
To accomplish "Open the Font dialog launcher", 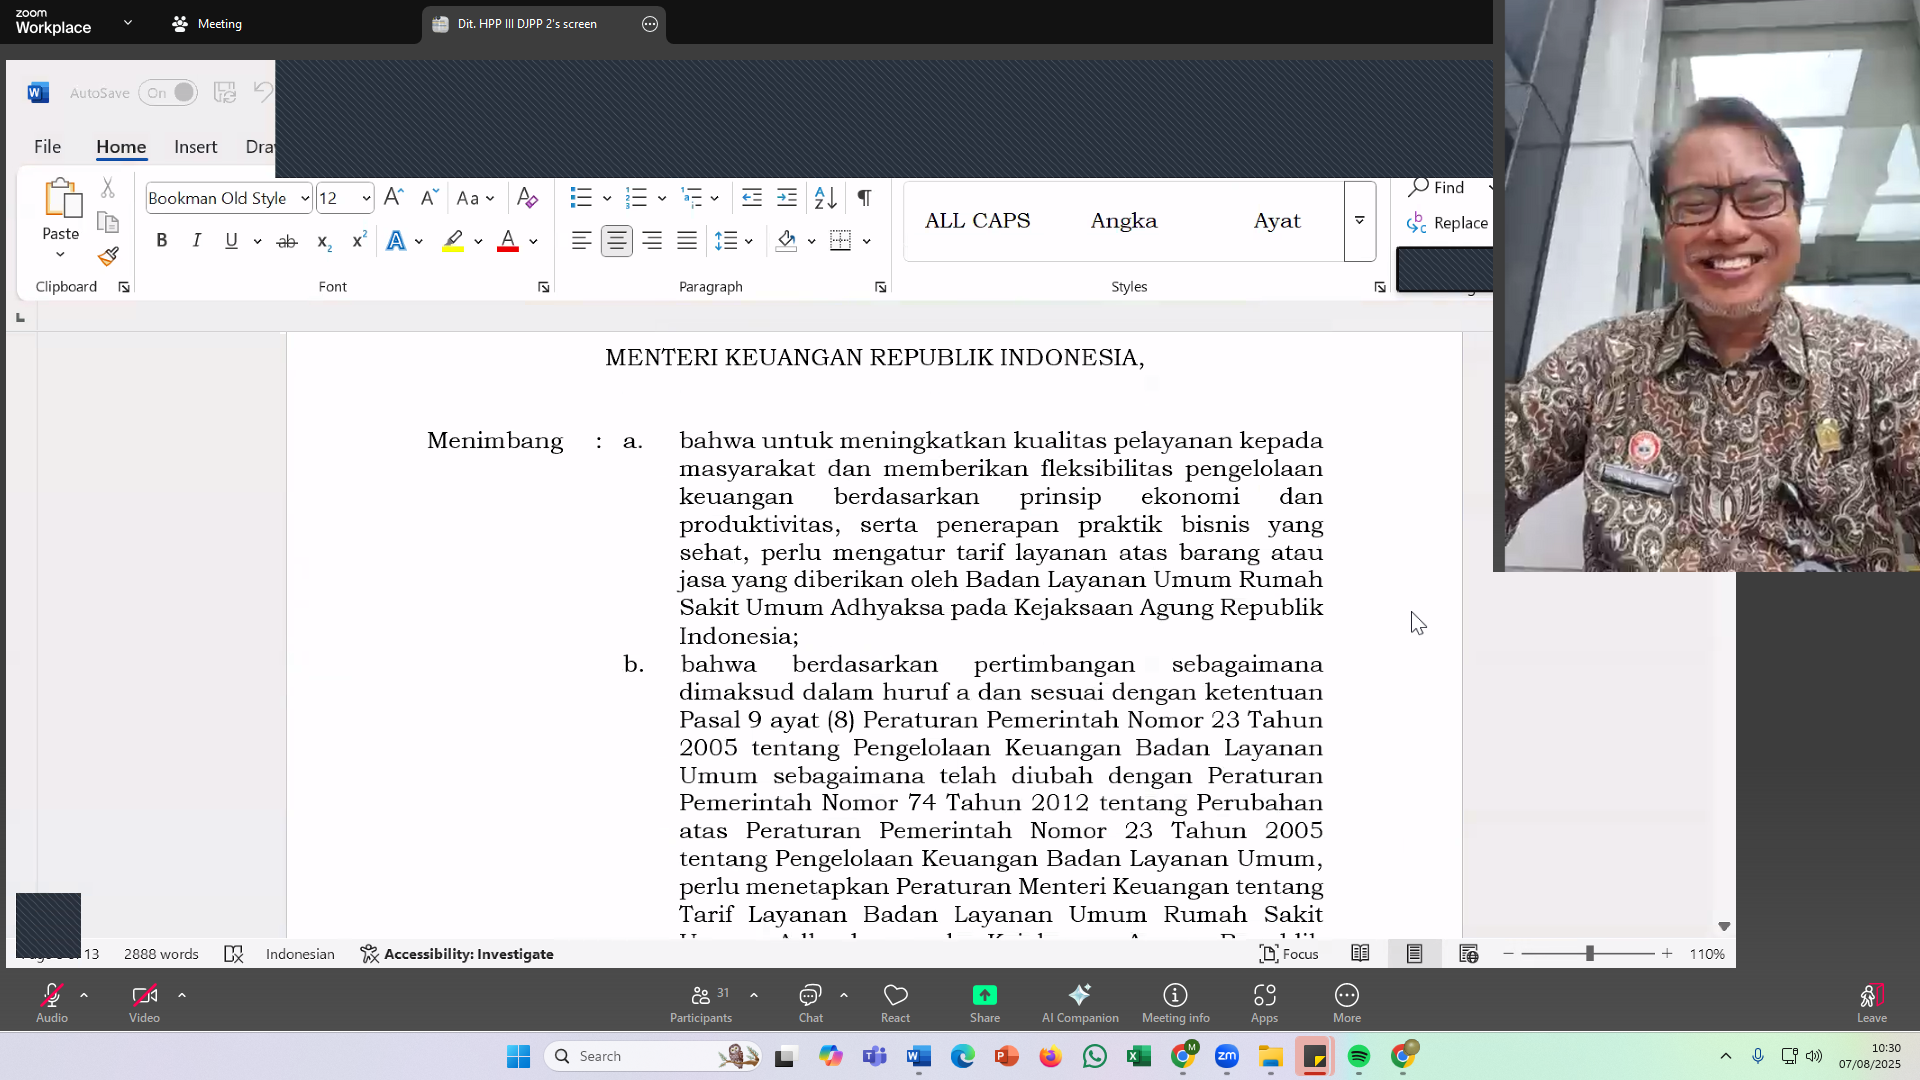I will 544,287.
